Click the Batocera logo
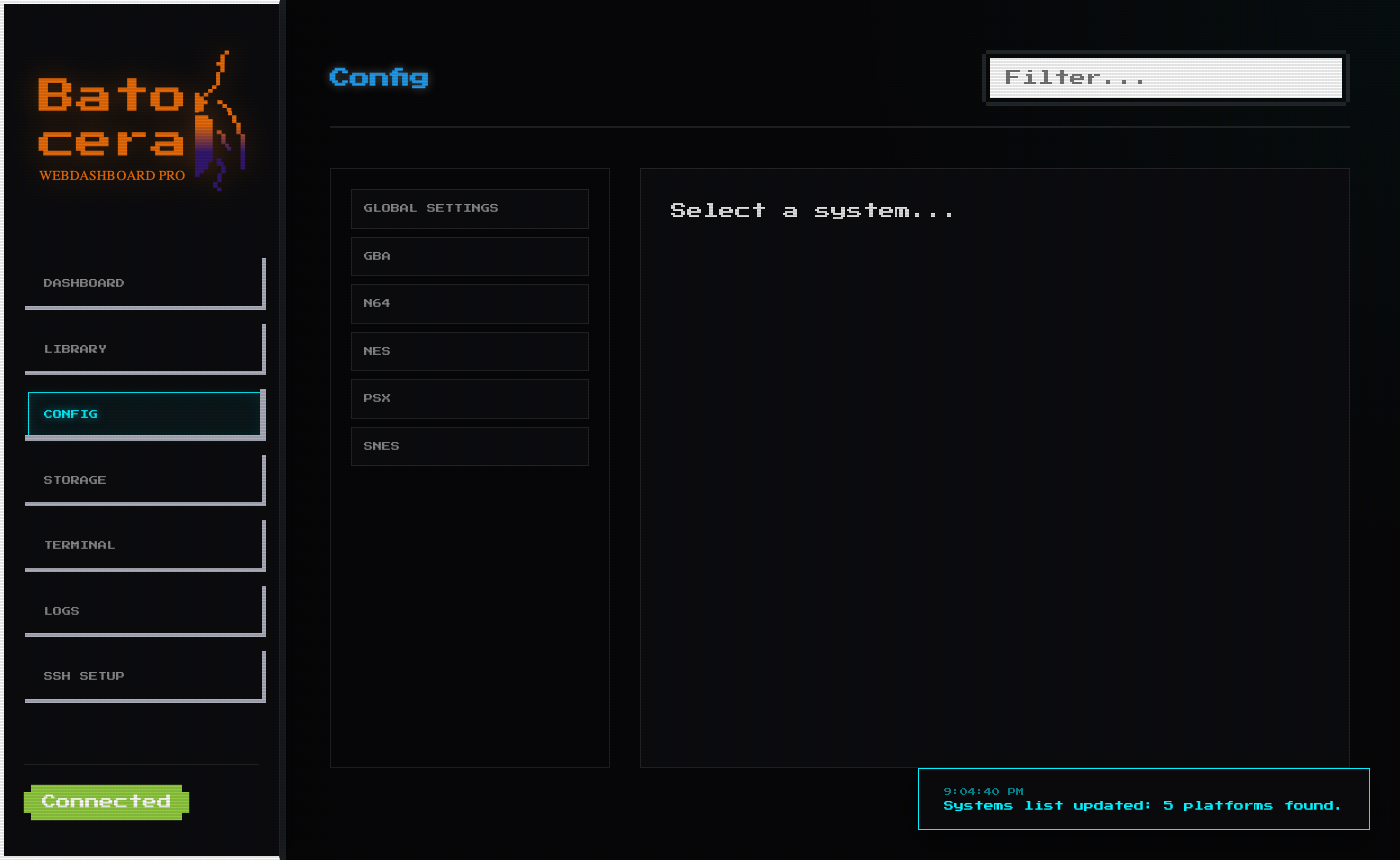The height and width of the screenshot is (860, 1400). (x=141, y=121)
